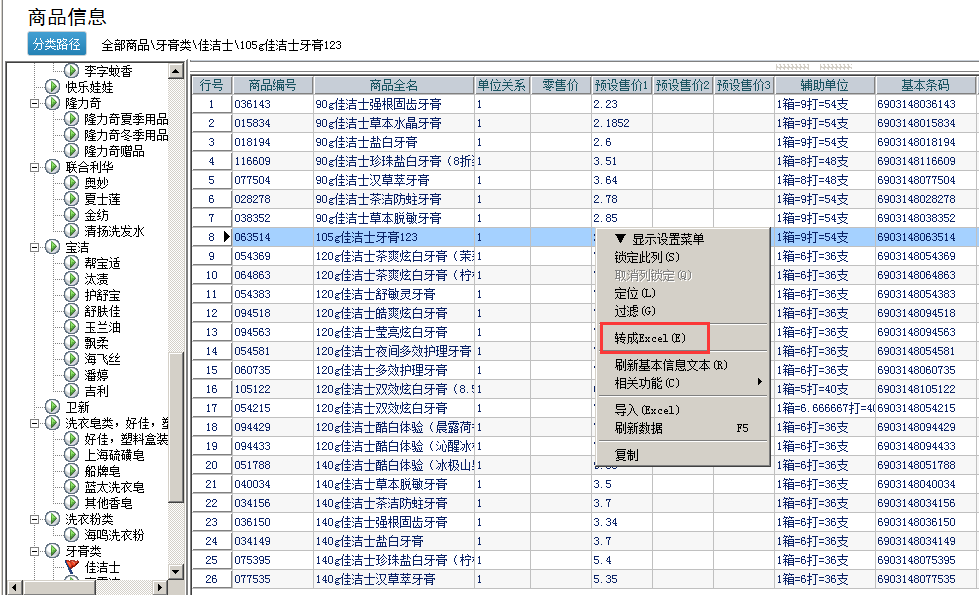Click the 辅助单位 column header
Viewport: 979px width, 595px height.
click(x=825, y=86)
